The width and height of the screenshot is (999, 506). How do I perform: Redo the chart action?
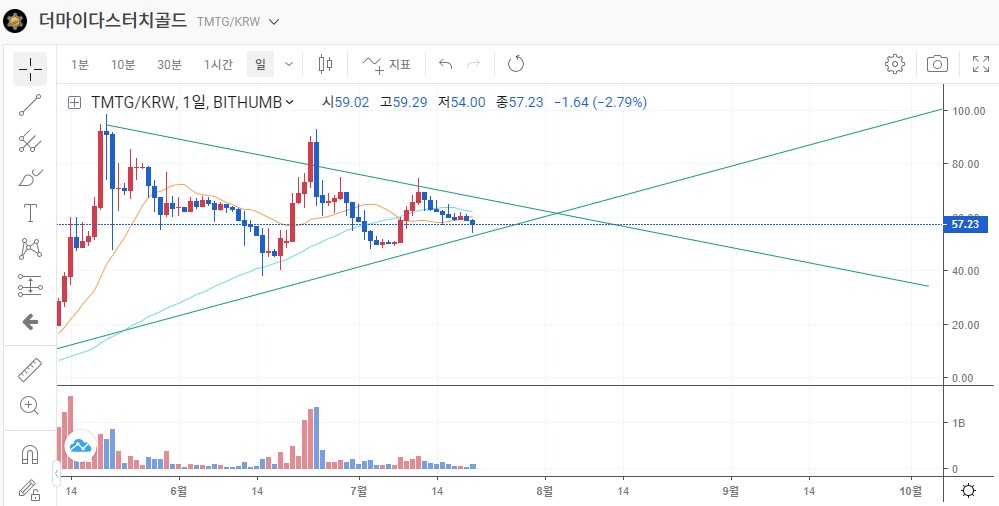(473, 64)
